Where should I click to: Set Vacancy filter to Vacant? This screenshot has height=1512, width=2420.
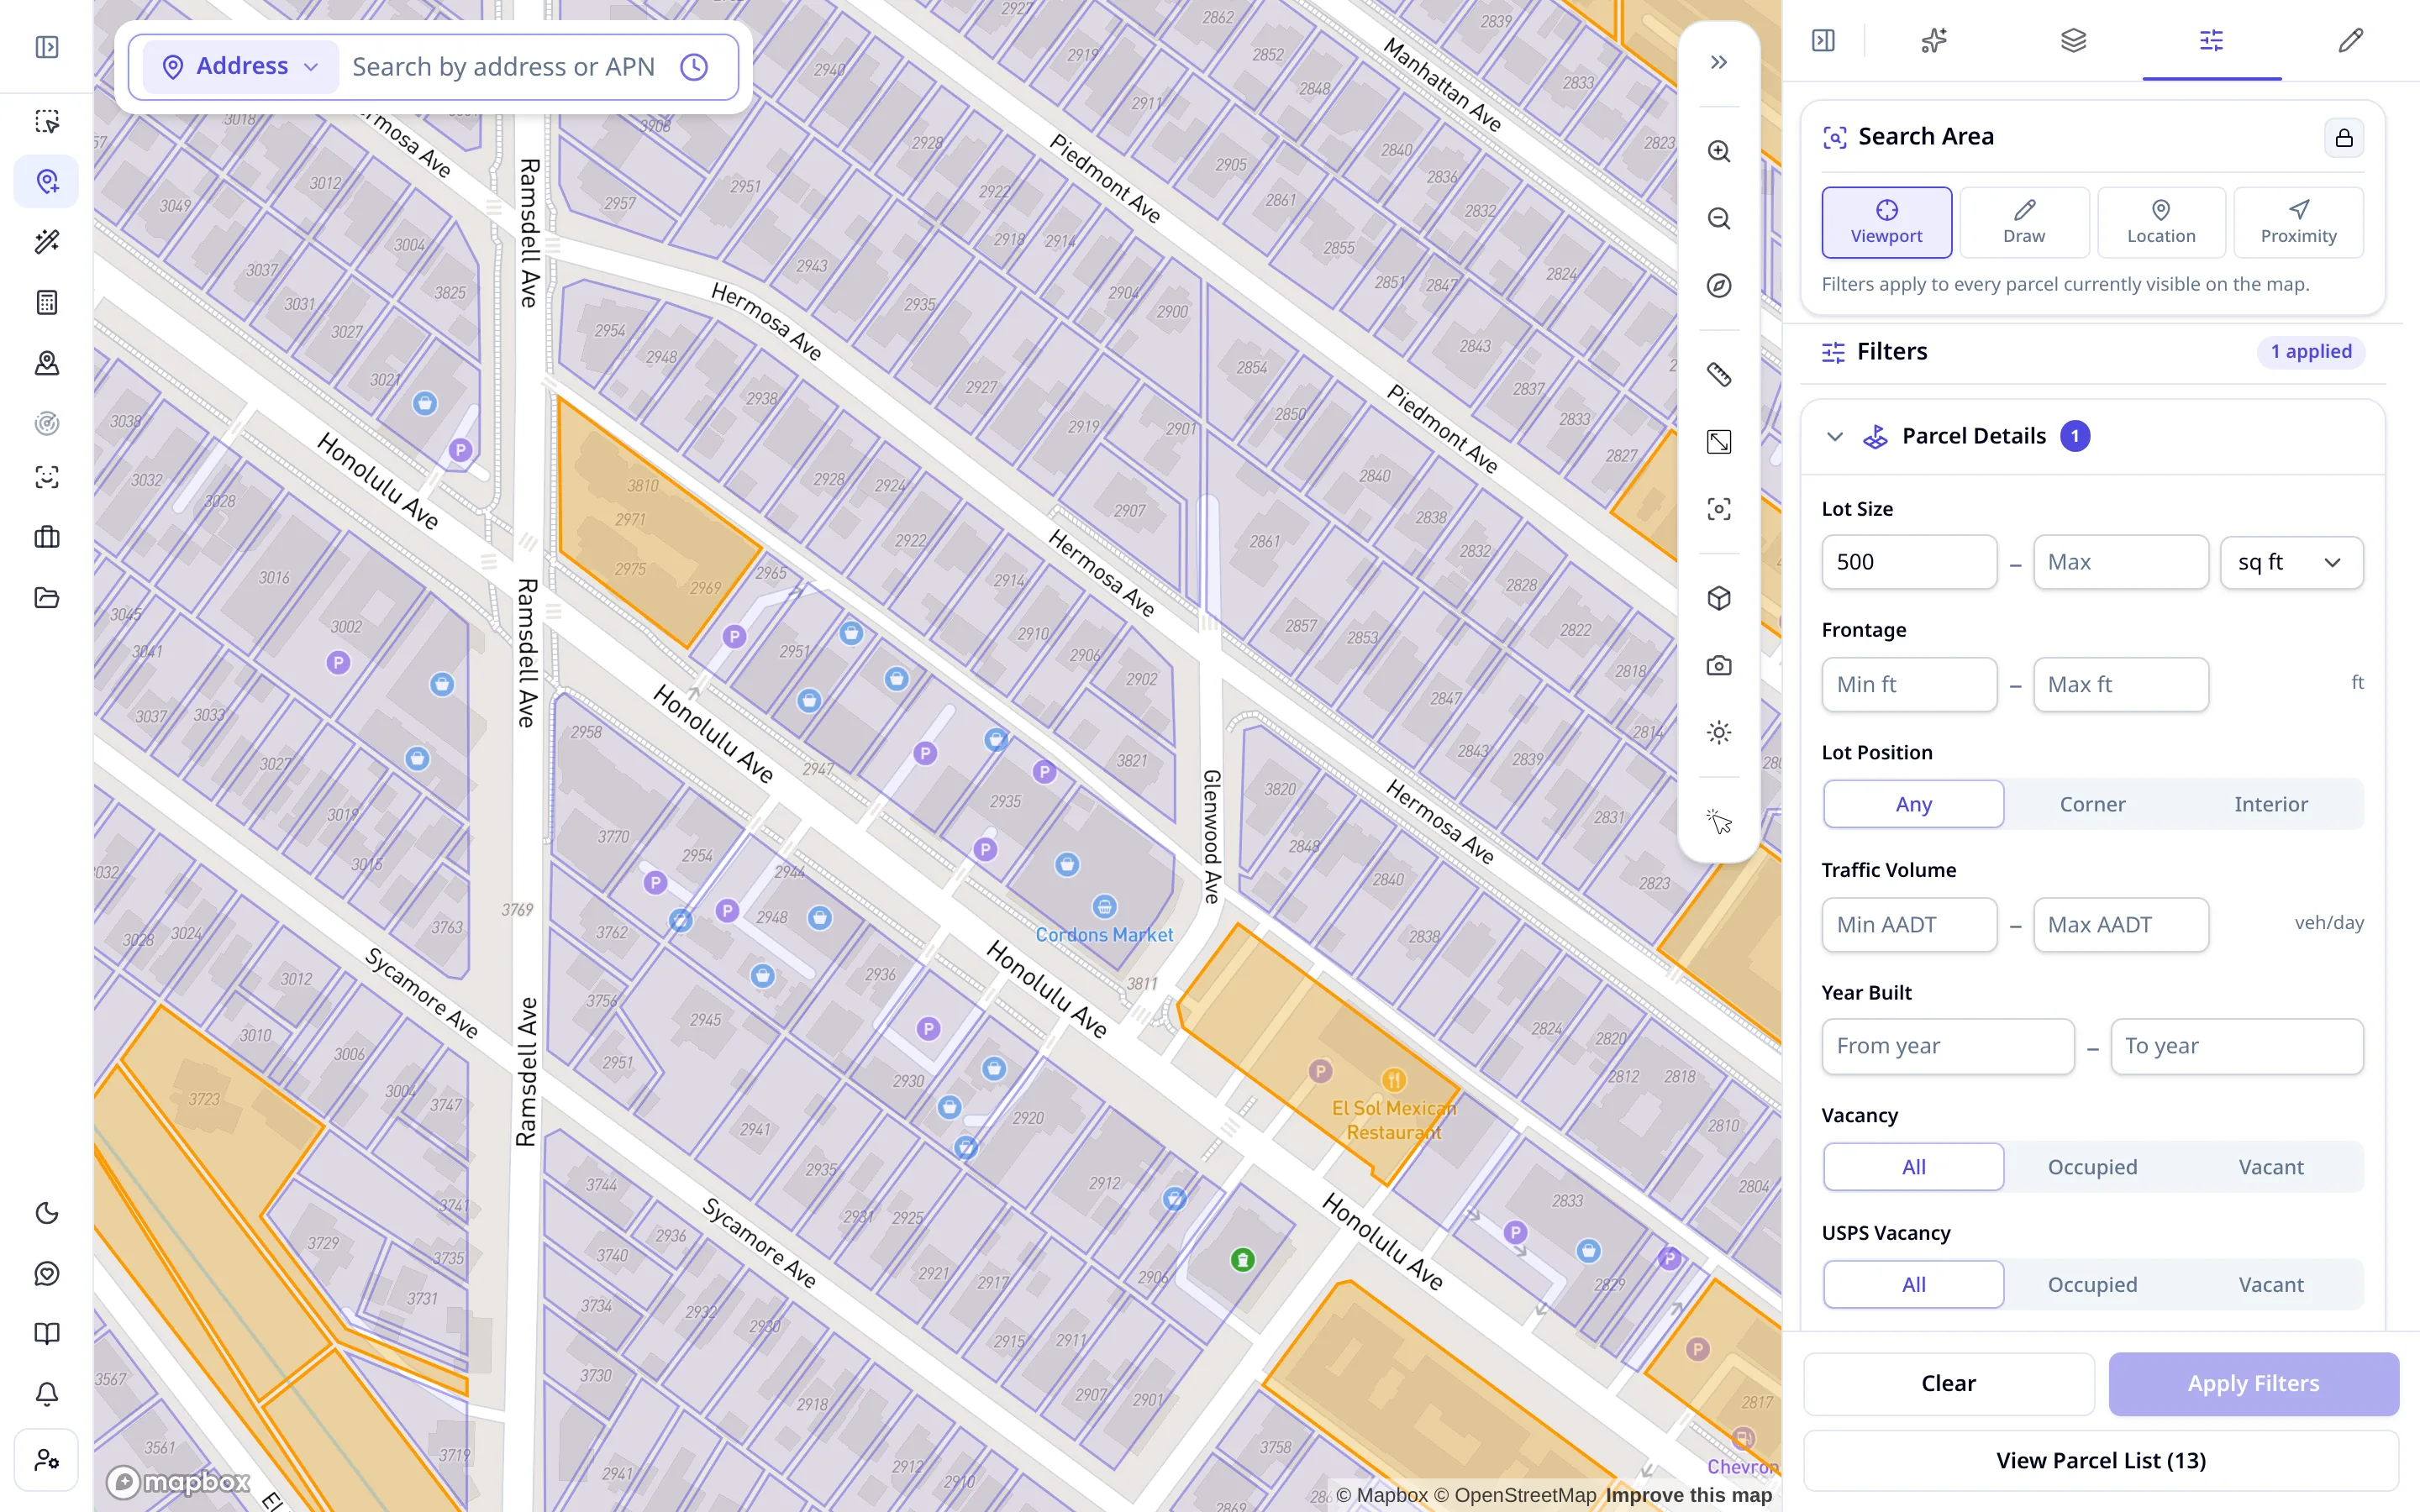point(2271,1167)
